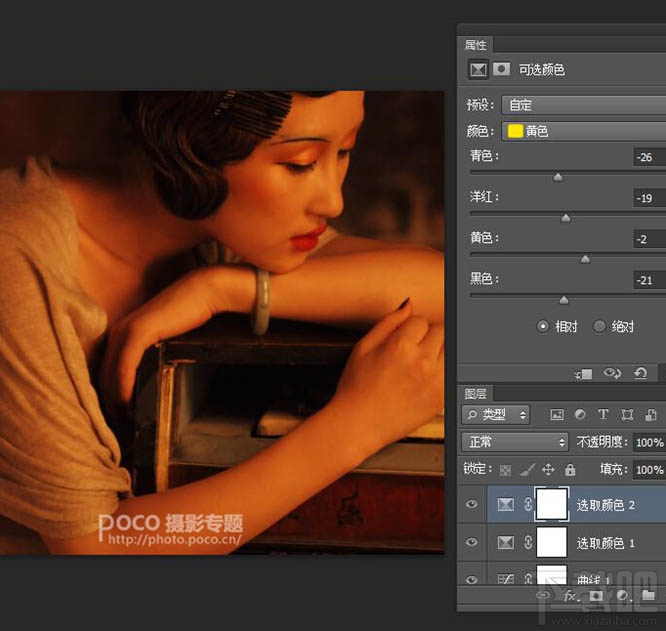666x631 pixels.
Task: Click the 填充 field showing 100%
Action: pos(649,470)
